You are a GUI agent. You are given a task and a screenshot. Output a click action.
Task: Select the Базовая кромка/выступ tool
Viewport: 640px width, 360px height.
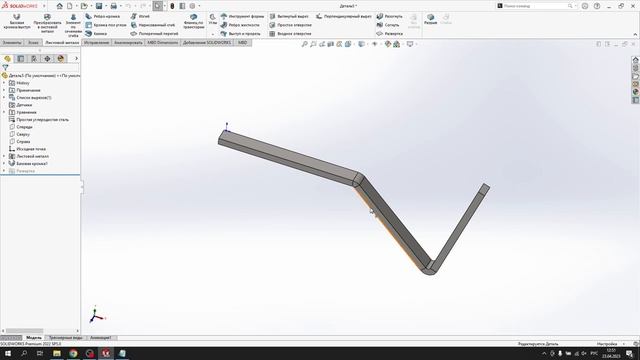click(17, 22)
